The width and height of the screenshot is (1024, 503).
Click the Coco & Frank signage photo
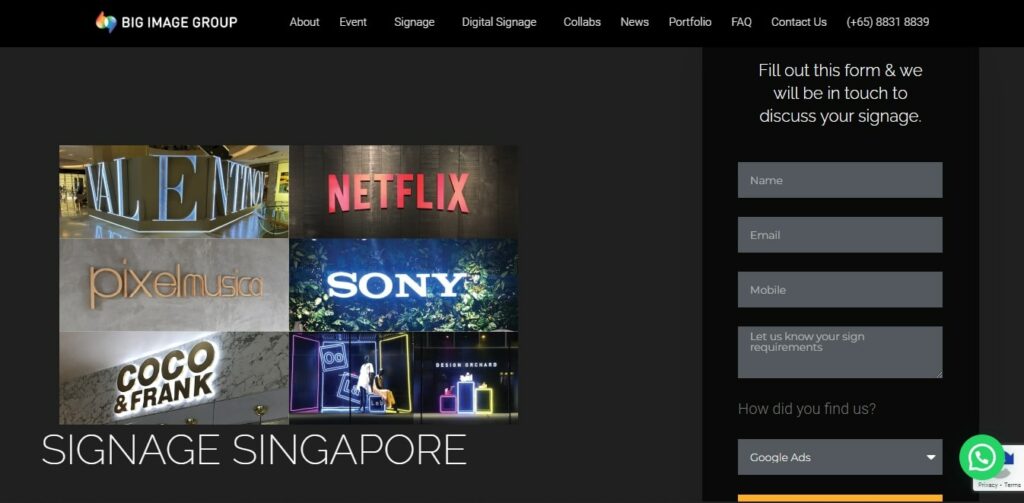(x=174, y=378)
